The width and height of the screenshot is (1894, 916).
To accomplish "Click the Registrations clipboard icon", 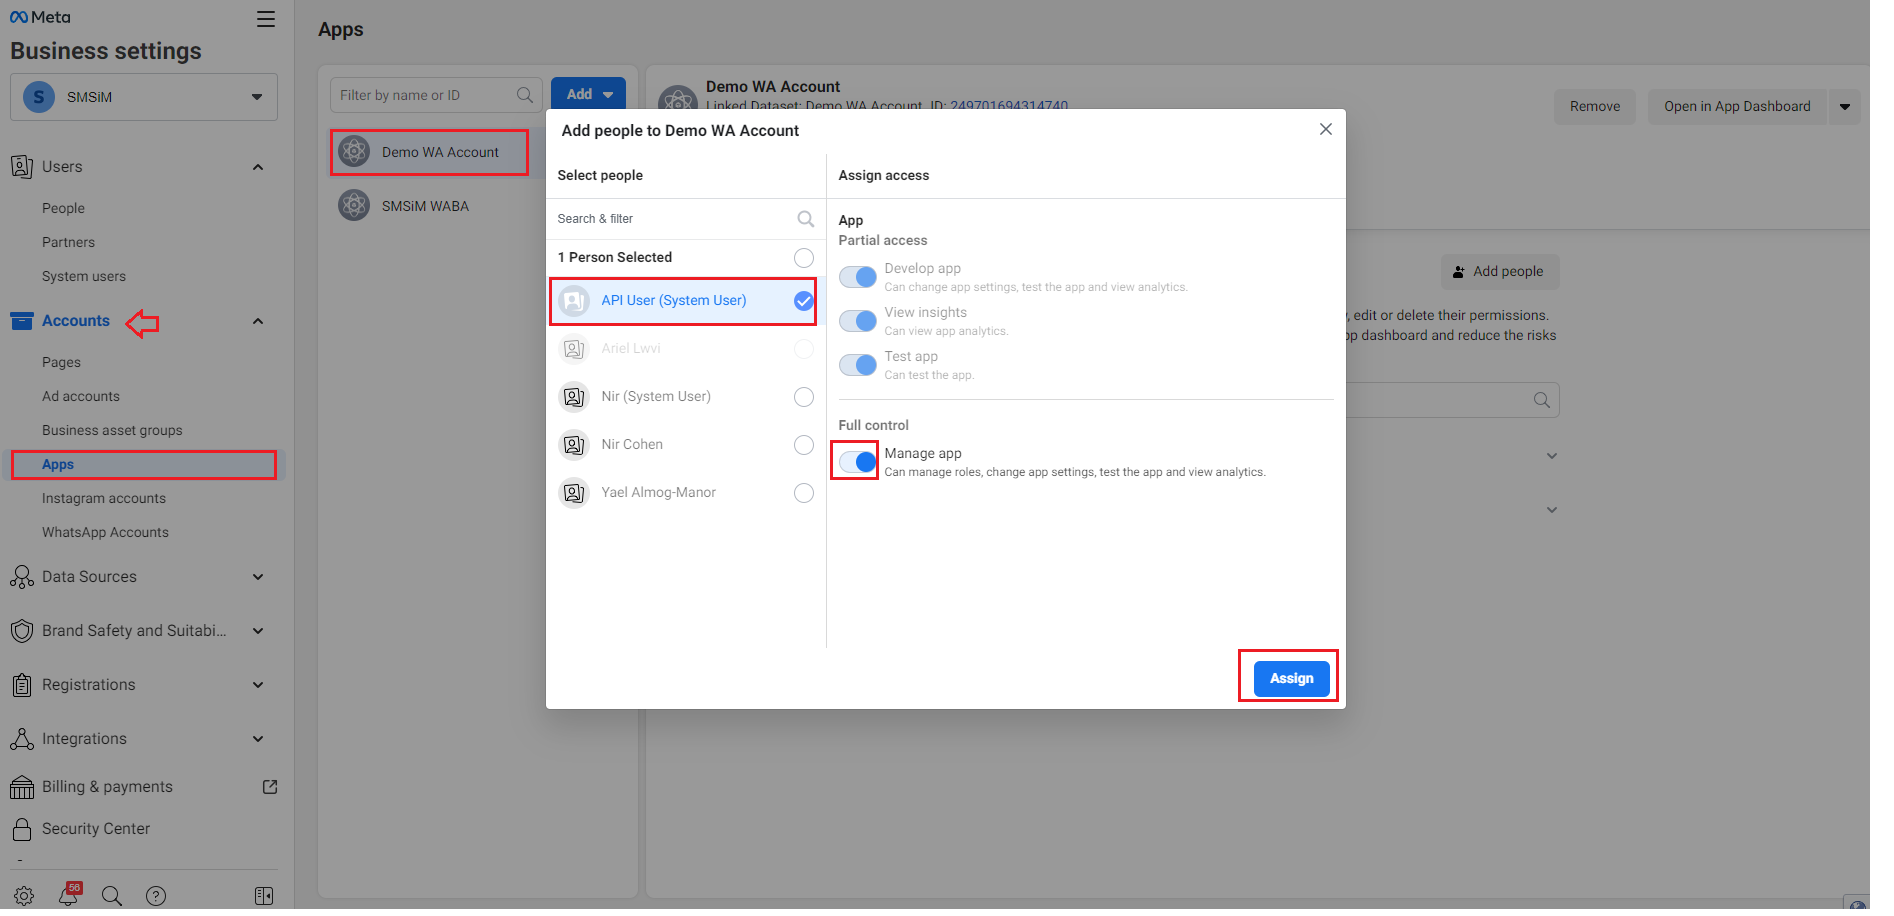I will tap(21, 685).
